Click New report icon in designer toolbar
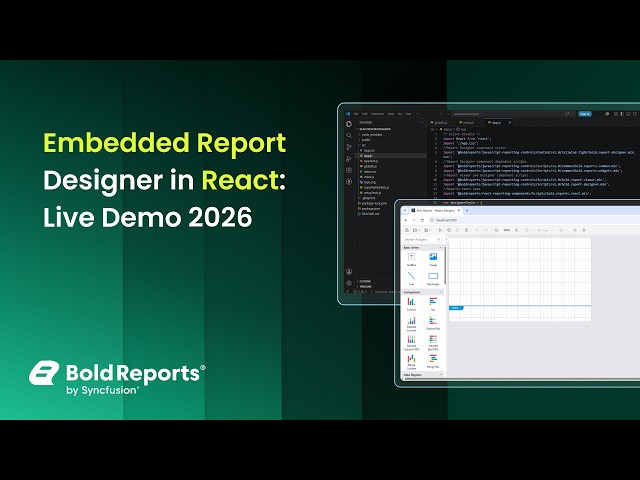This screenshot has height=480, width=640. 407,230
